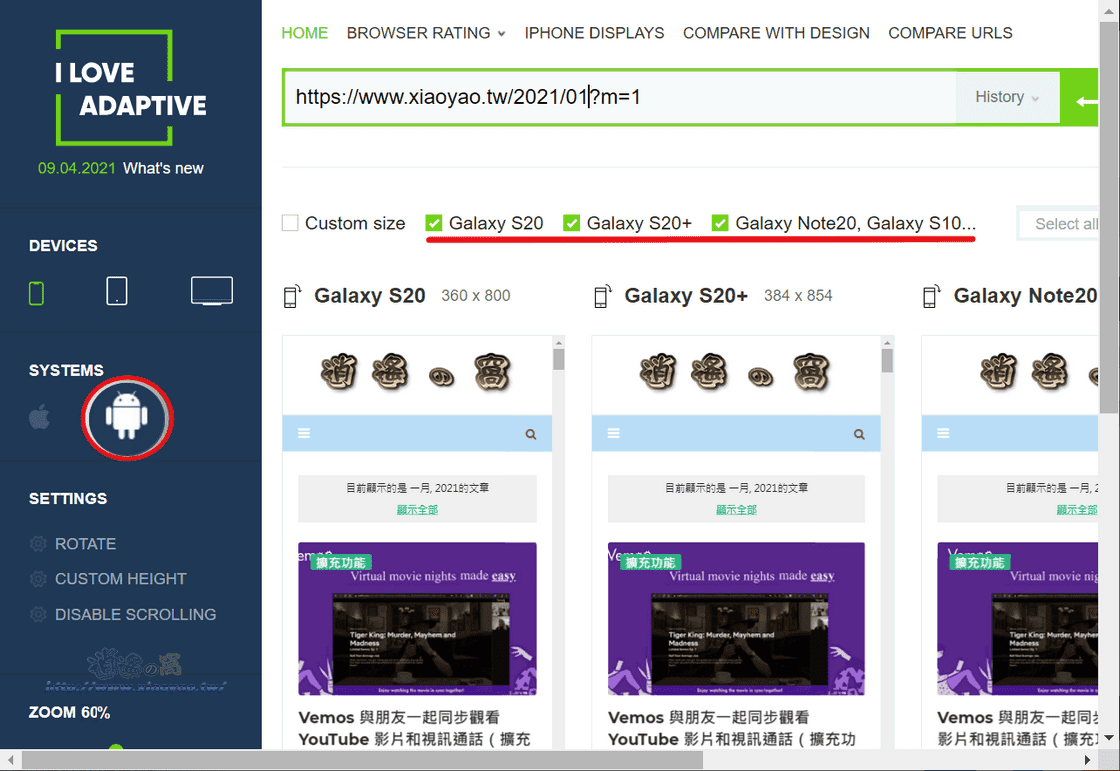Click the green submit URL arrow button

pos(1080,99)
